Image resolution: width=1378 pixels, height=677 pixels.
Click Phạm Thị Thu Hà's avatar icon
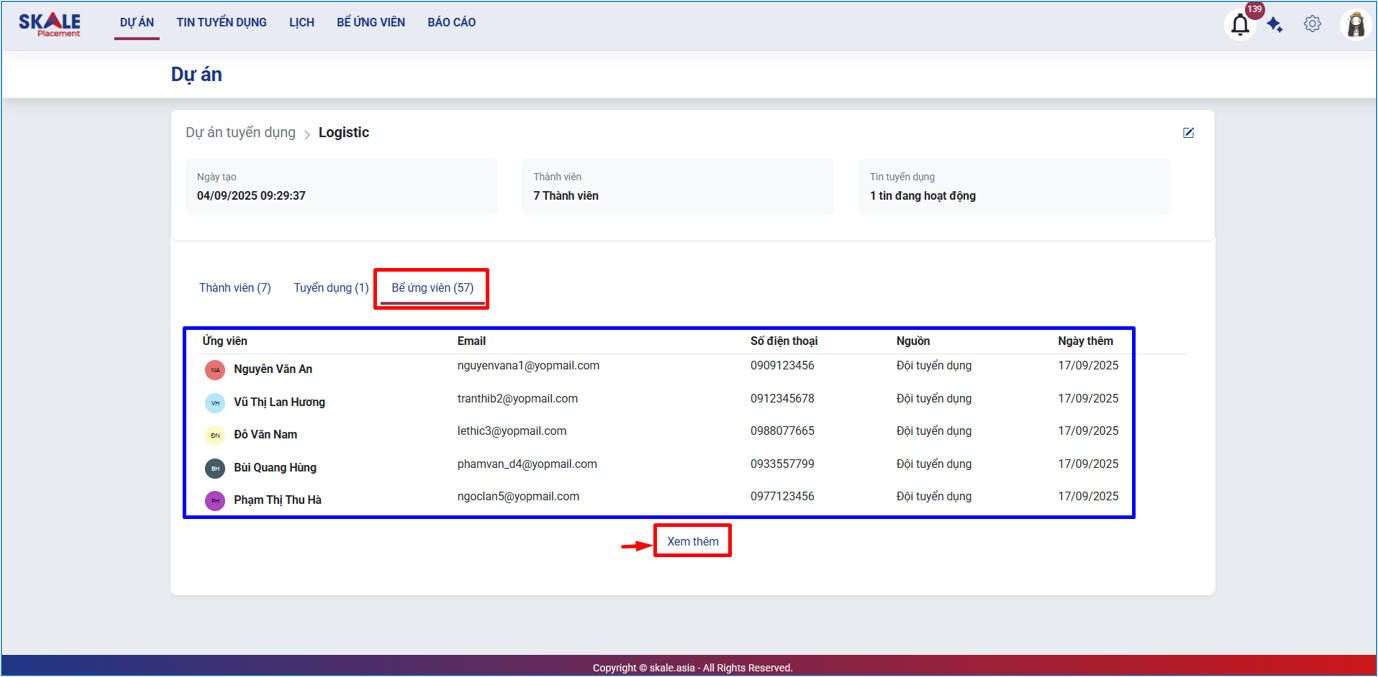pyautogui.click(x=215, y=501)
